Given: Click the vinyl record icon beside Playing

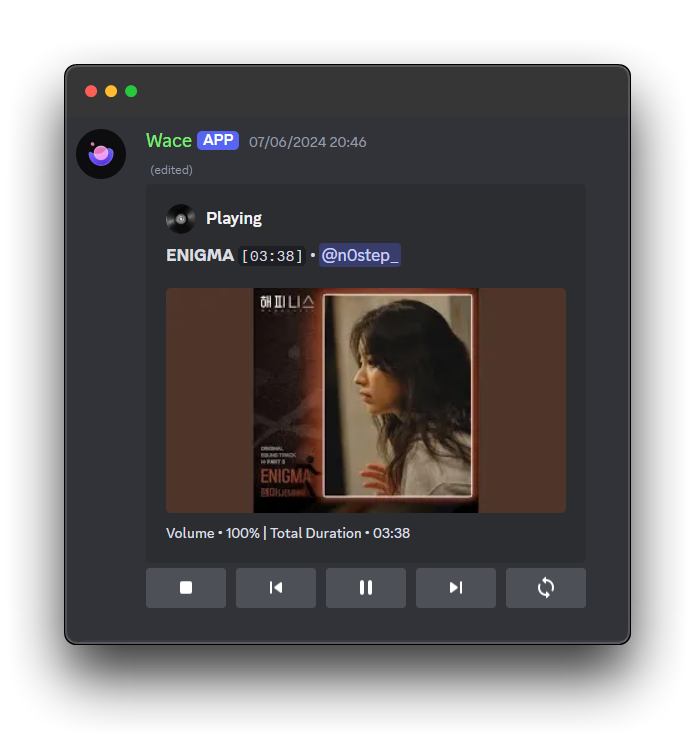Looking at the screenshot, I should 180,219.
